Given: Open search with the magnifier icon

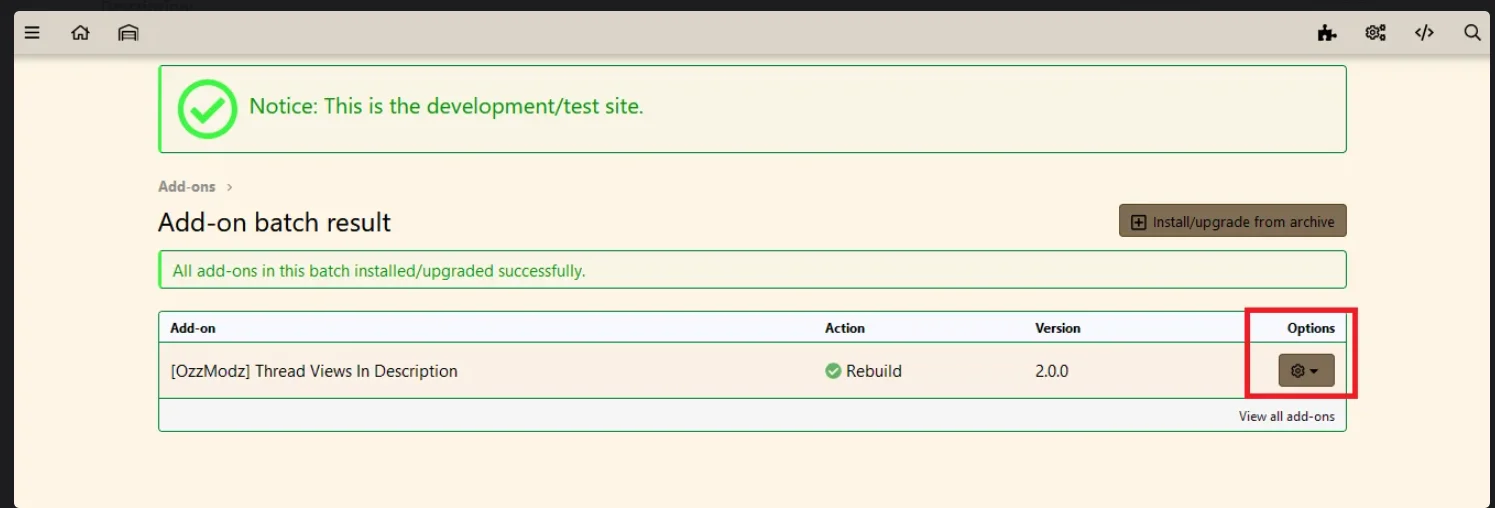Looking at the screenshot, I should pyautogui.click(x=1472, y=33).
